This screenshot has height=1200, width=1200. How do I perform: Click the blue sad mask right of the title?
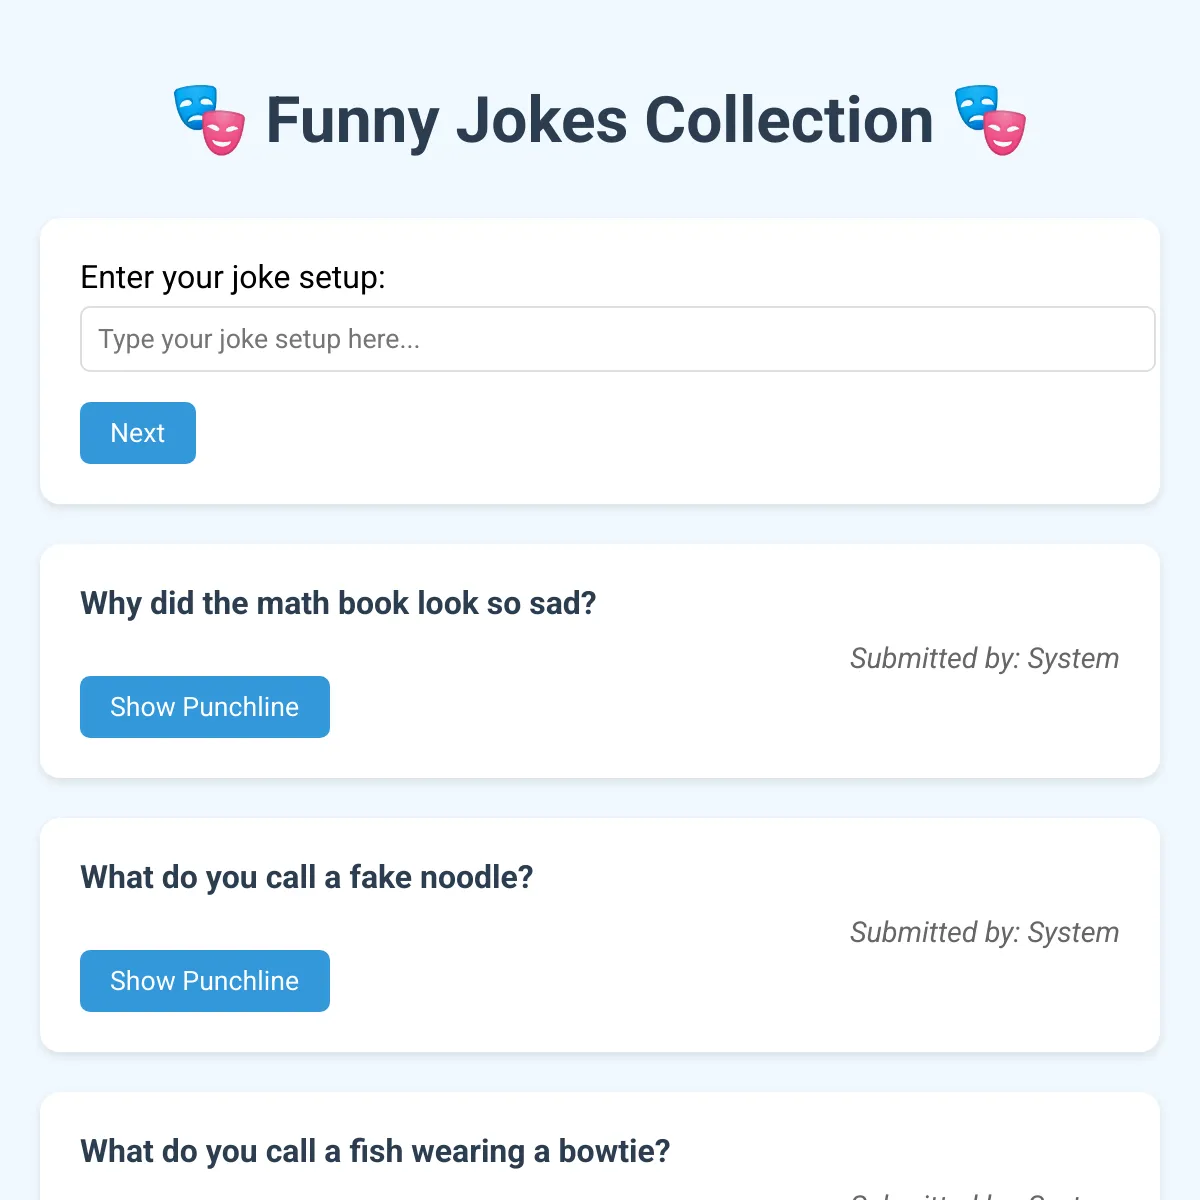[975, 106]
